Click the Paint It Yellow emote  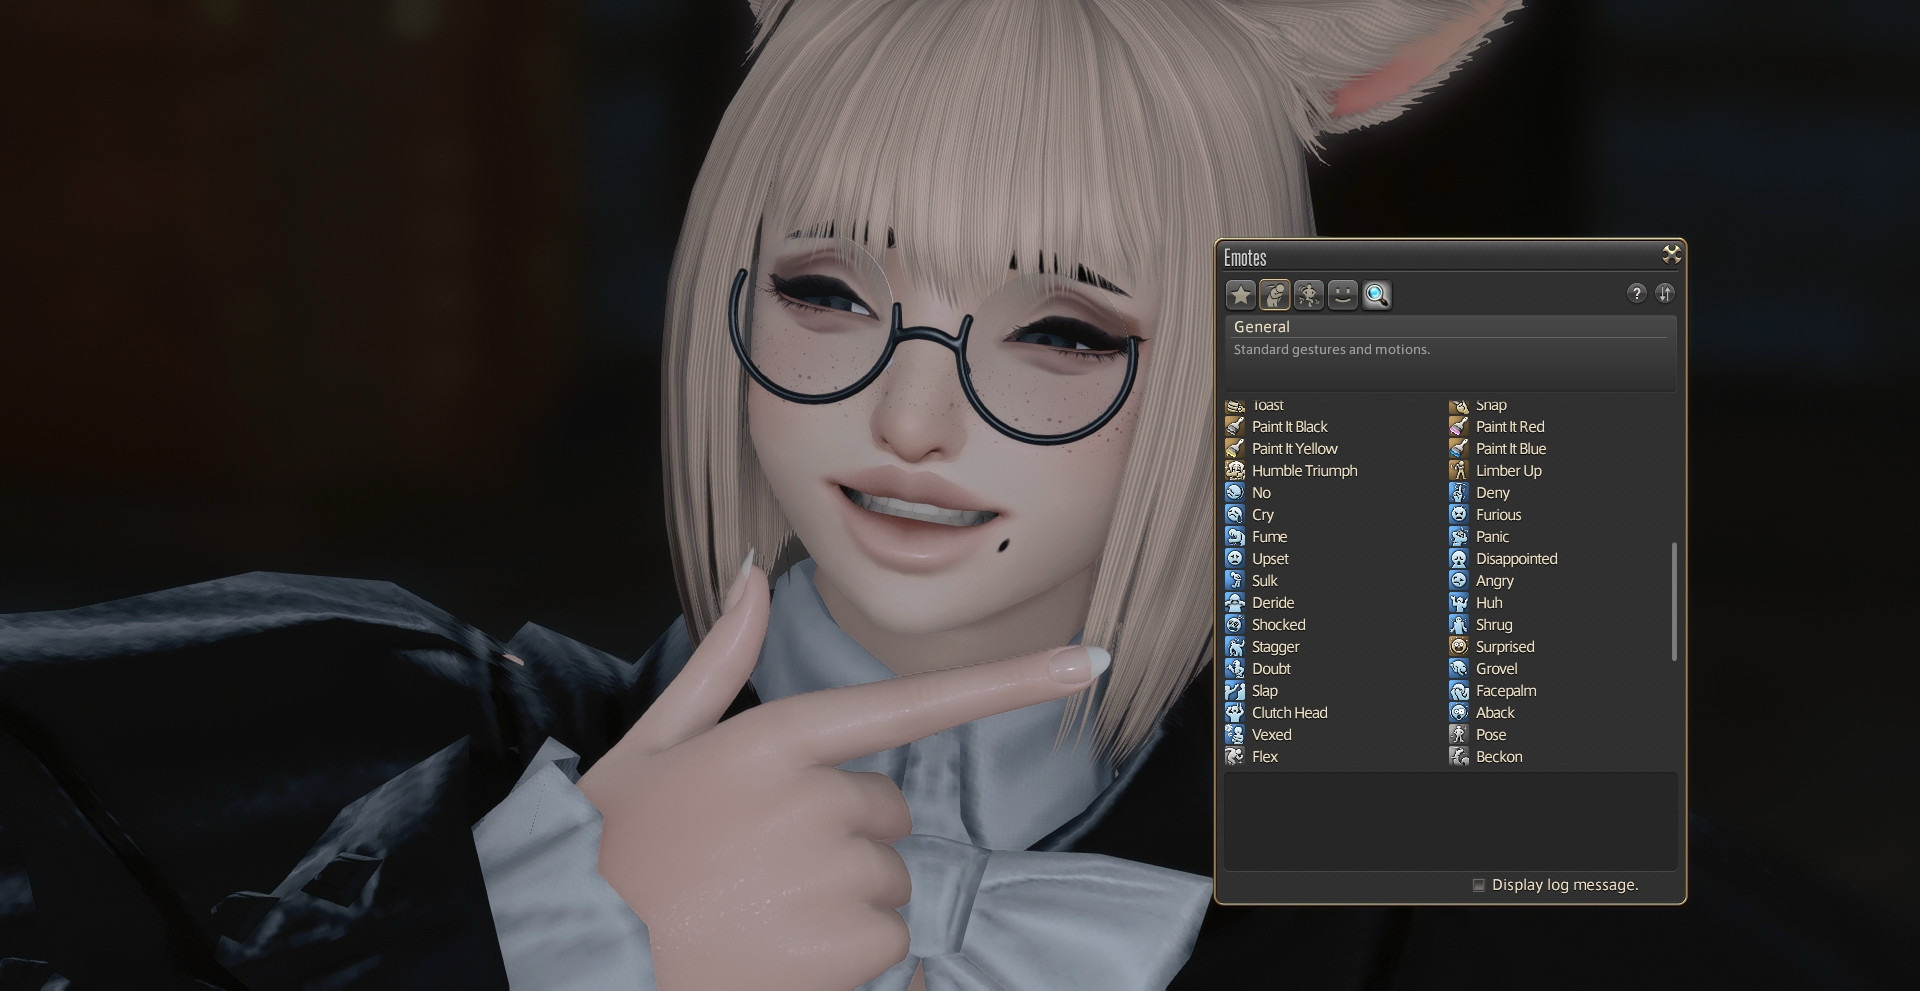point(1294,449)
